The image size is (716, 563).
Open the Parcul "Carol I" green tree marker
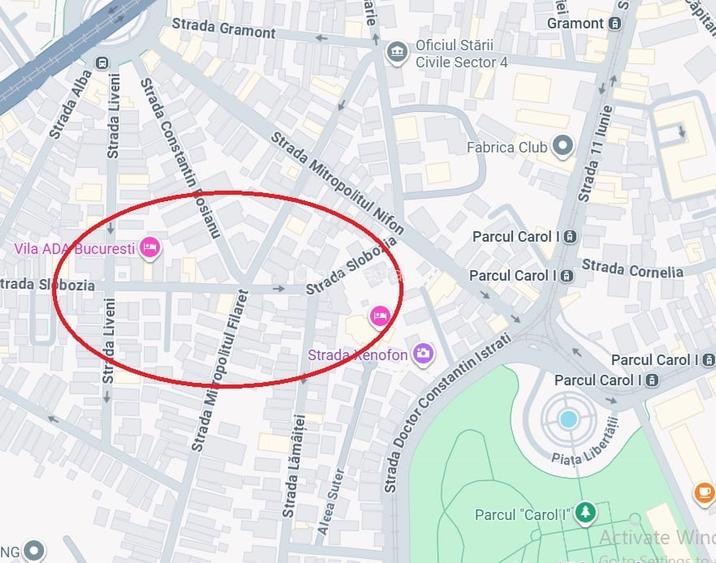[x=585, y=513]
